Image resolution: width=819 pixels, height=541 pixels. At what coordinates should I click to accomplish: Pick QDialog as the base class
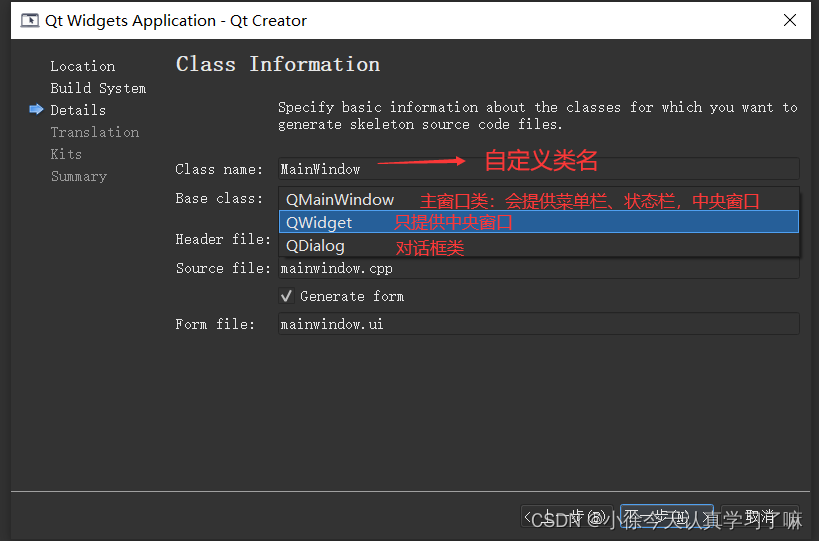click(x=539, y=245)
